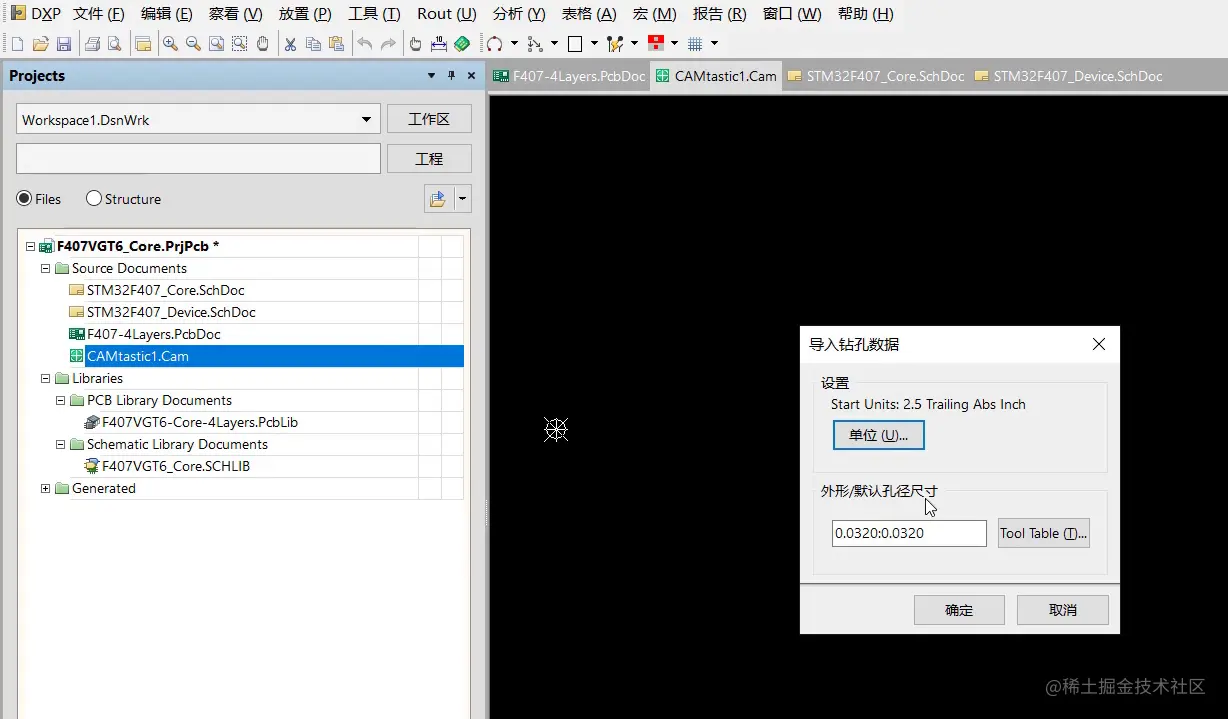The image size is (1228, 719).
Task: Collapse the PCB Library Documents folder
Action: [60, 400]
